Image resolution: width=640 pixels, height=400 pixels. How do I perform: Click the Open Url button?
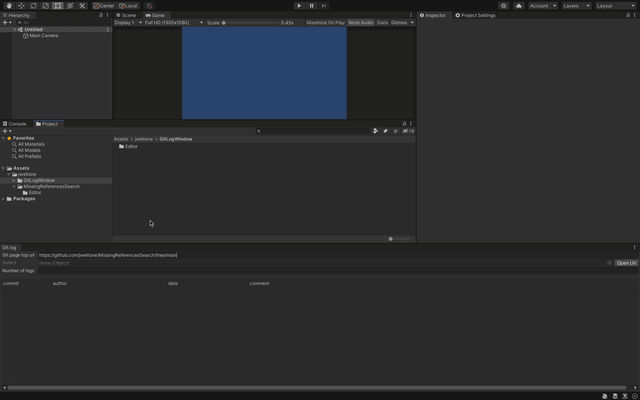627,263
